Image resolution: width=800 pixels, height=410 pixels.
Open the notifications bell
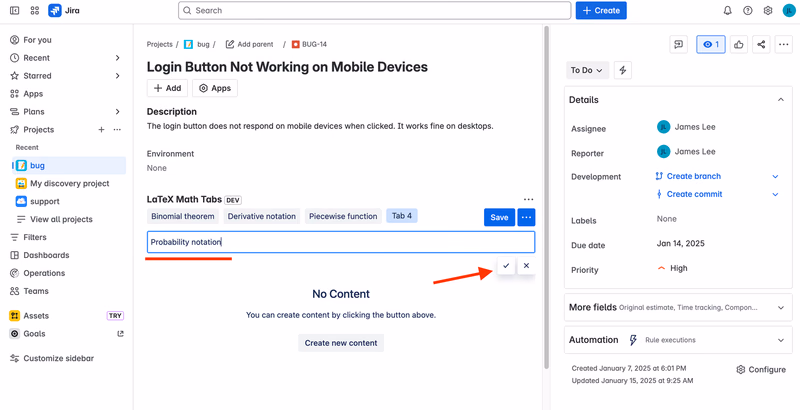tap(728, 10)
